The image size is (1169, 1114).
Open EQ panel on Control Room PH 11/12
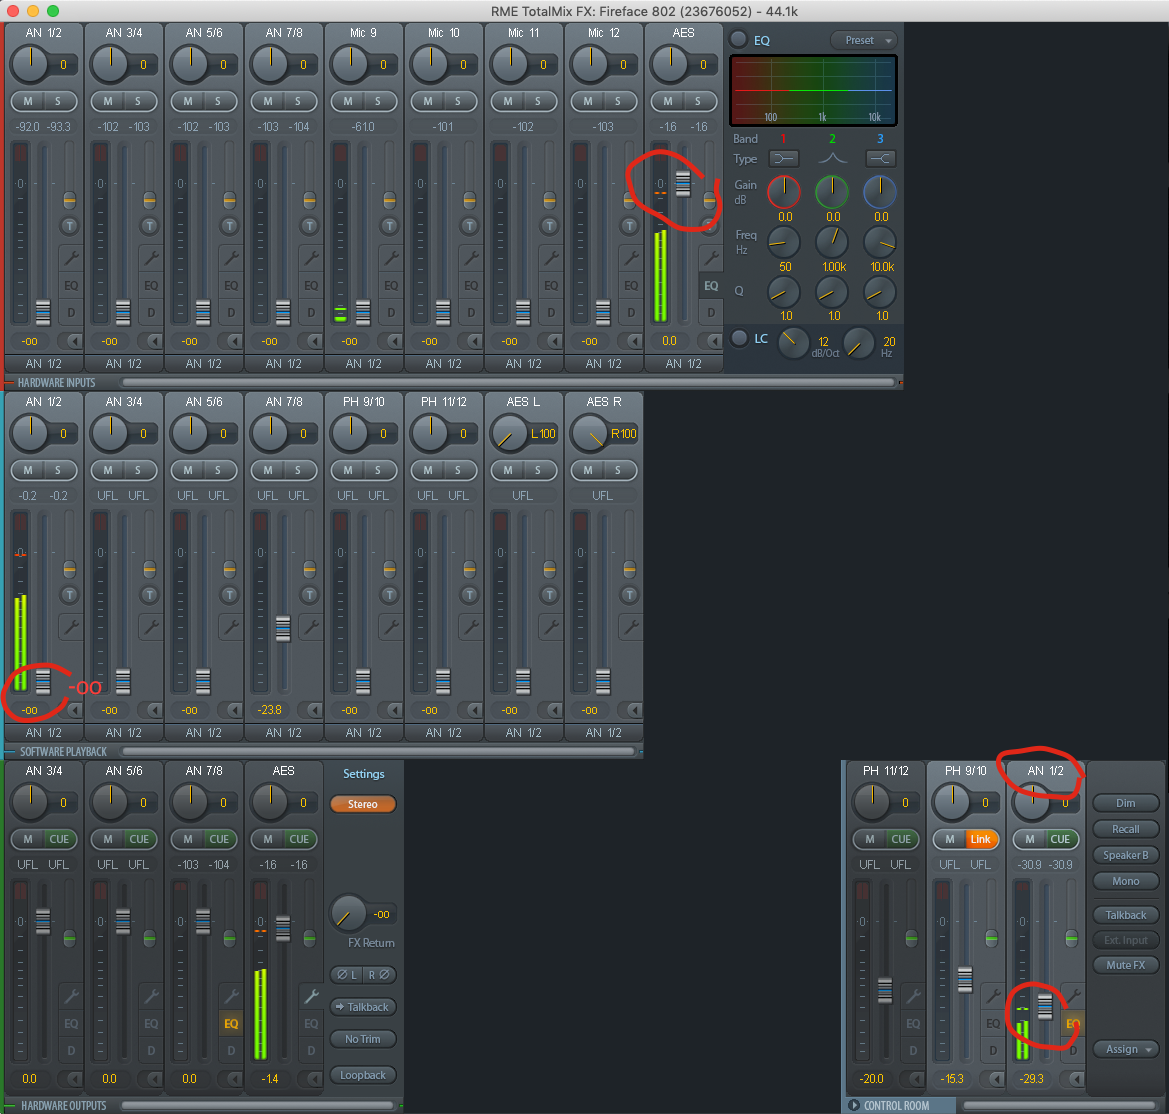pos(913,1024)
